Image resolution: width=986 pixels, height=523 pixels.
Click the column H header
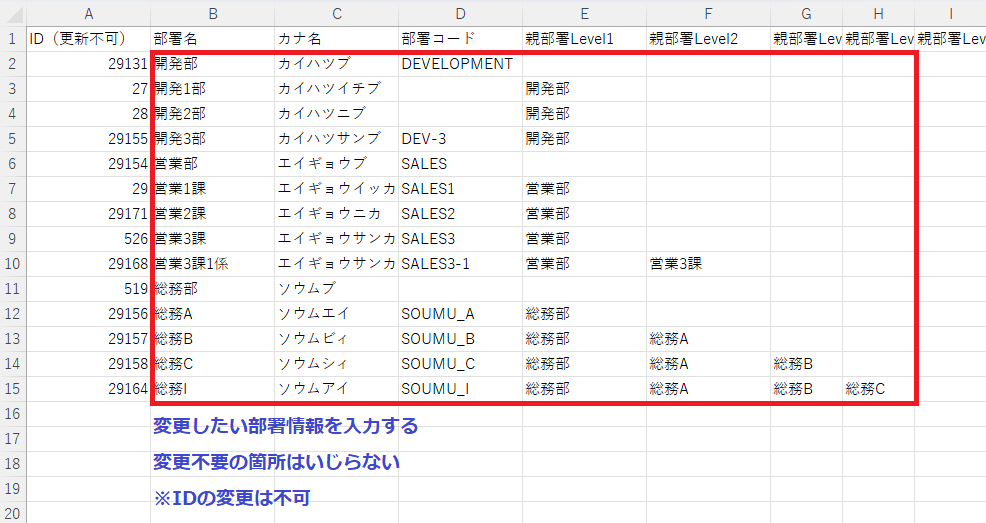pyautogui.click(x=878, y=13)
